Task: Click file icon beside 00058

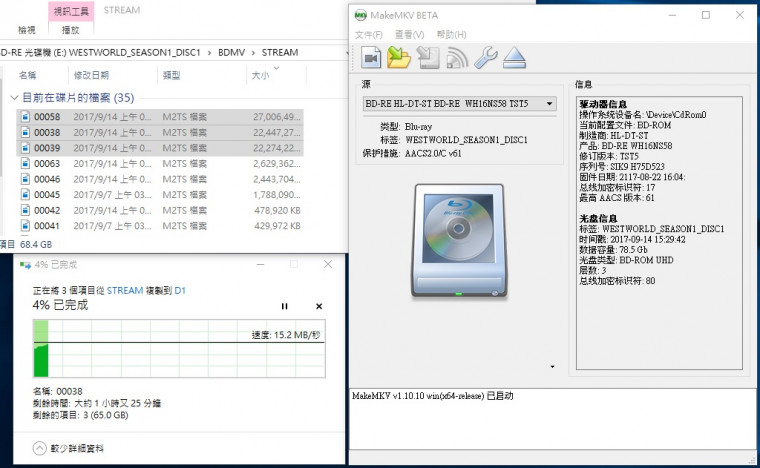Action: 25,117
